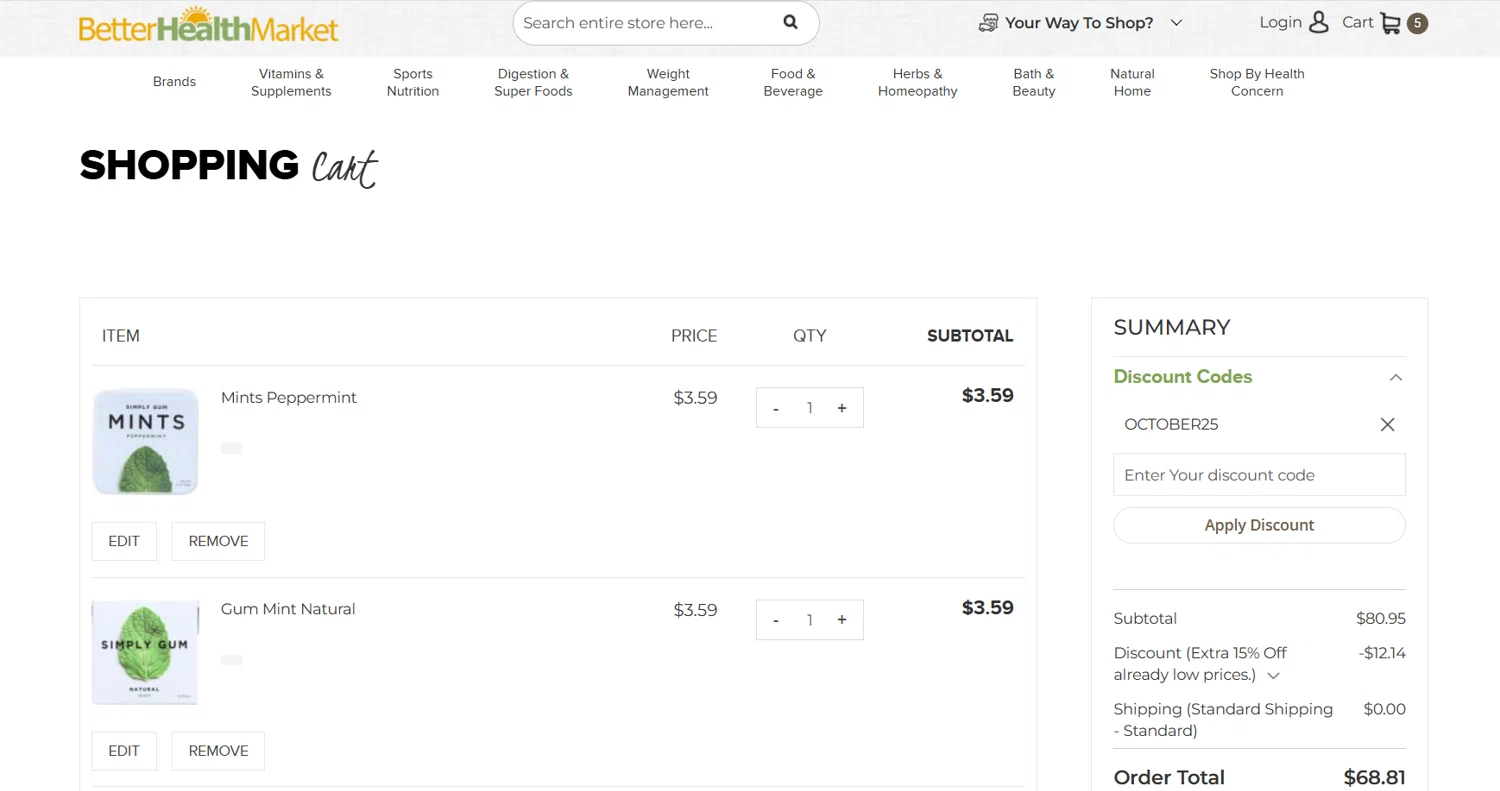Remove the Gum Mint Natural item

point(218,751)
